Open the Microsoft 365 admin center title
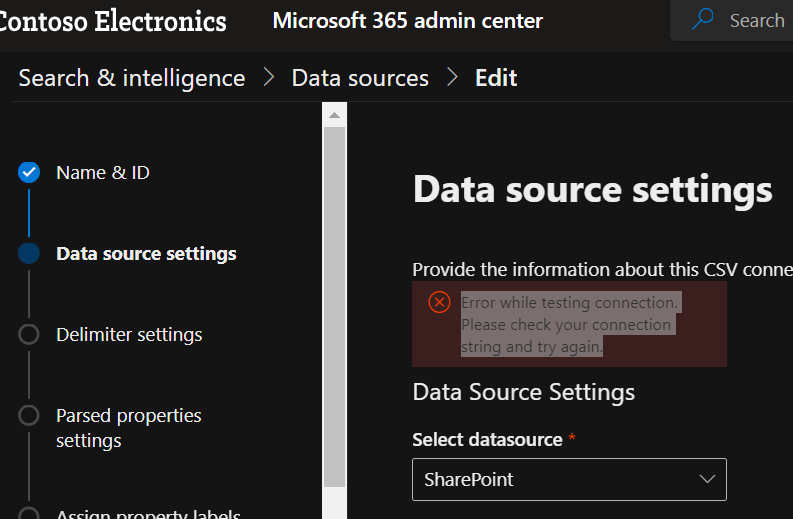Screen dimensions: 793x519 [407, 20]
